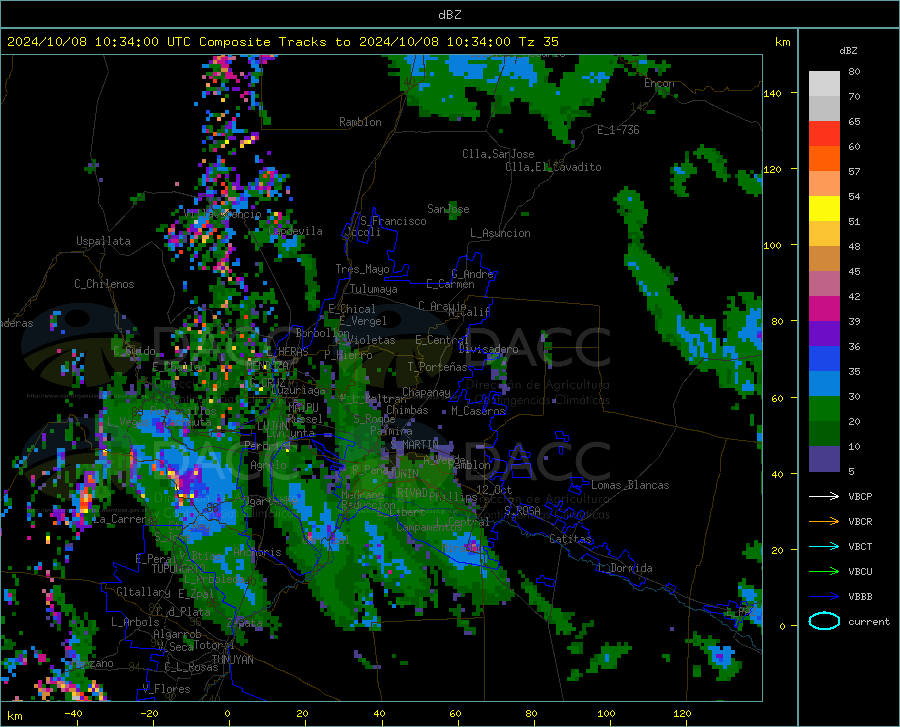Click the 'S_Francisco' map label
This screenshot has width=900, height=727.
point(393,221)
